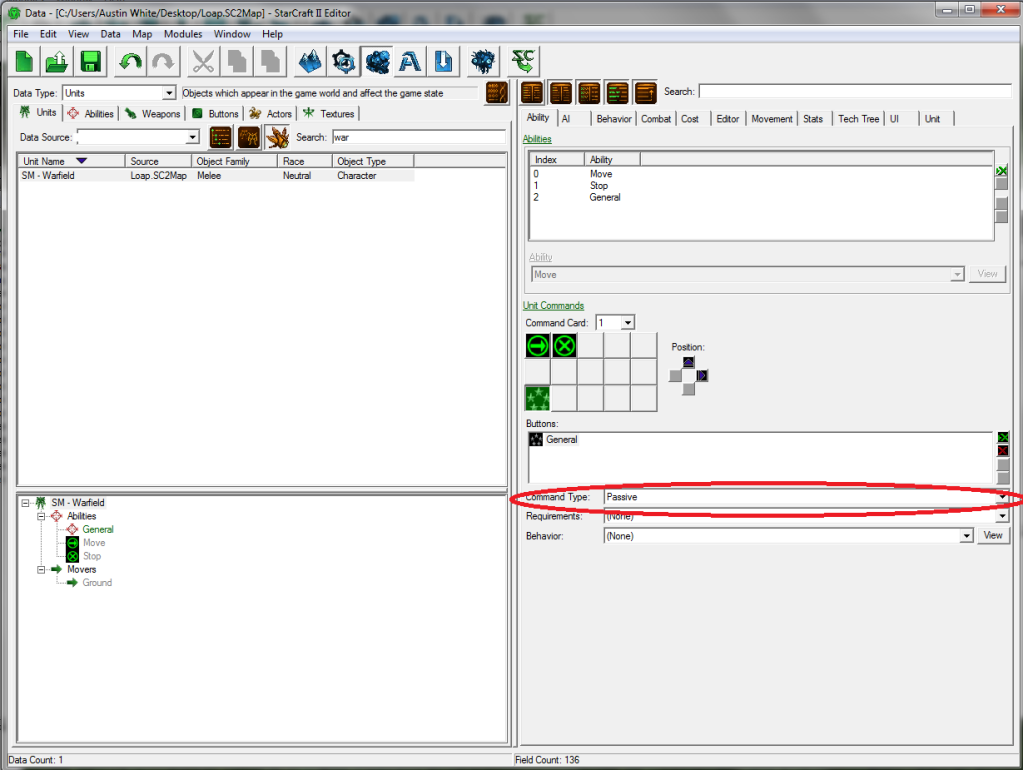Image resolution: width=1023 pixels, height=770 pixels.
Task: Select the General tree item under Abilities
Action: pyautogui.click(x=98, y=529)
